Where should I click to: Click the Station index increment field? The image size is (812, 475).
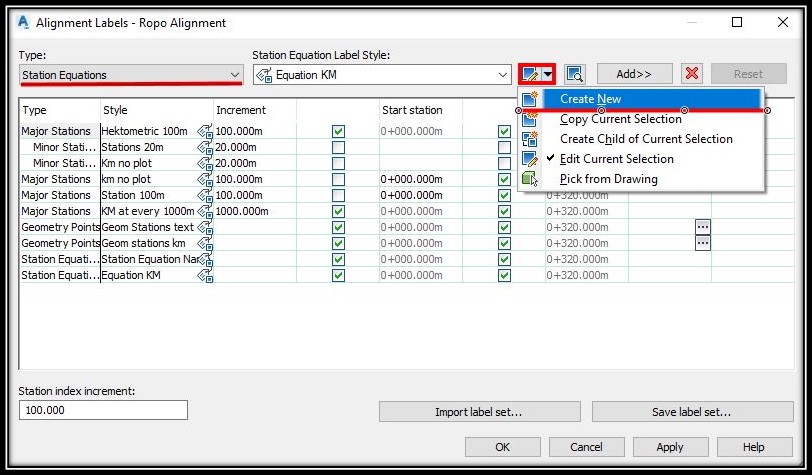coord(103,410)
